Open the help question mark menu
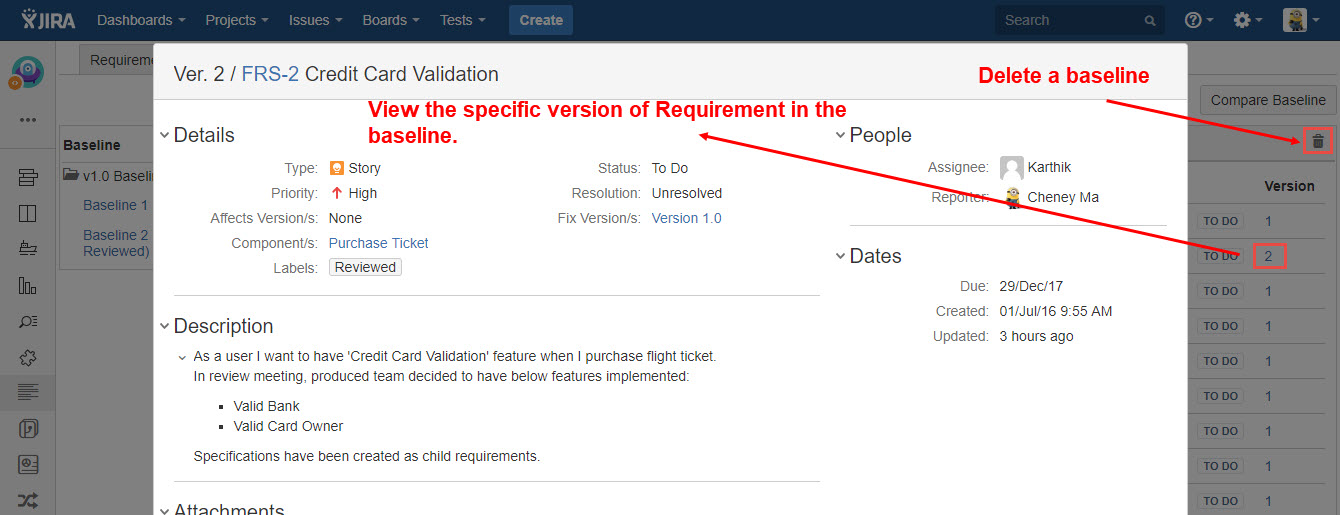 tap(1198, 20)
